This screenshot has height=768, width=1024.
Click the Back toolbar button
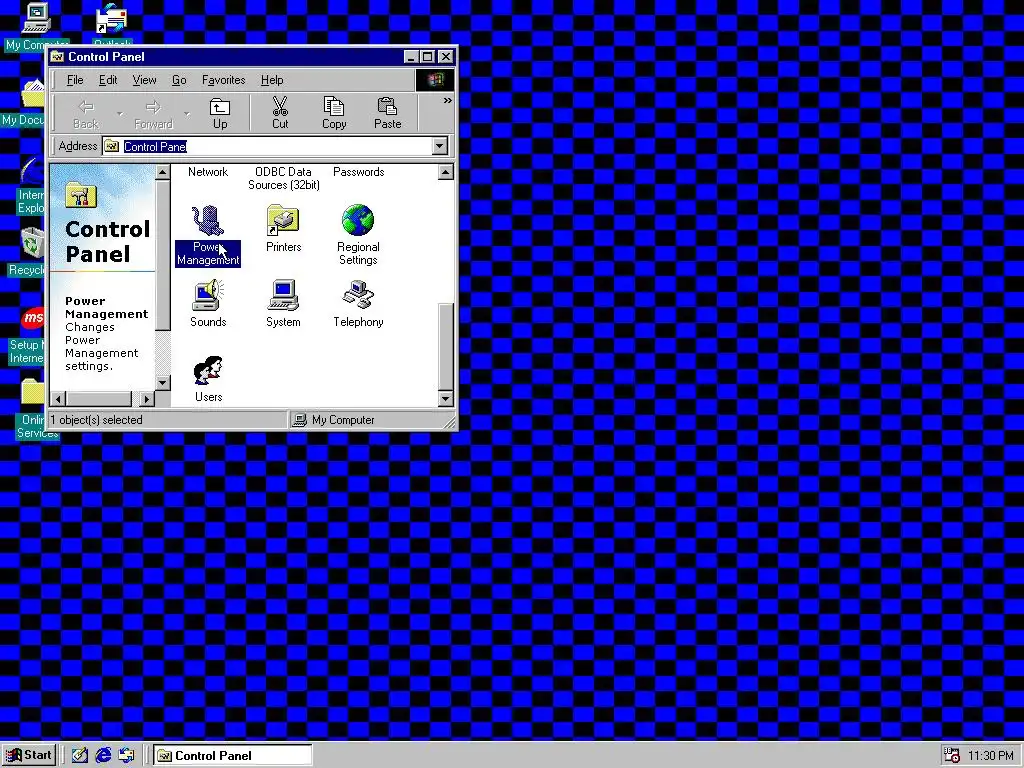point(86,114)
